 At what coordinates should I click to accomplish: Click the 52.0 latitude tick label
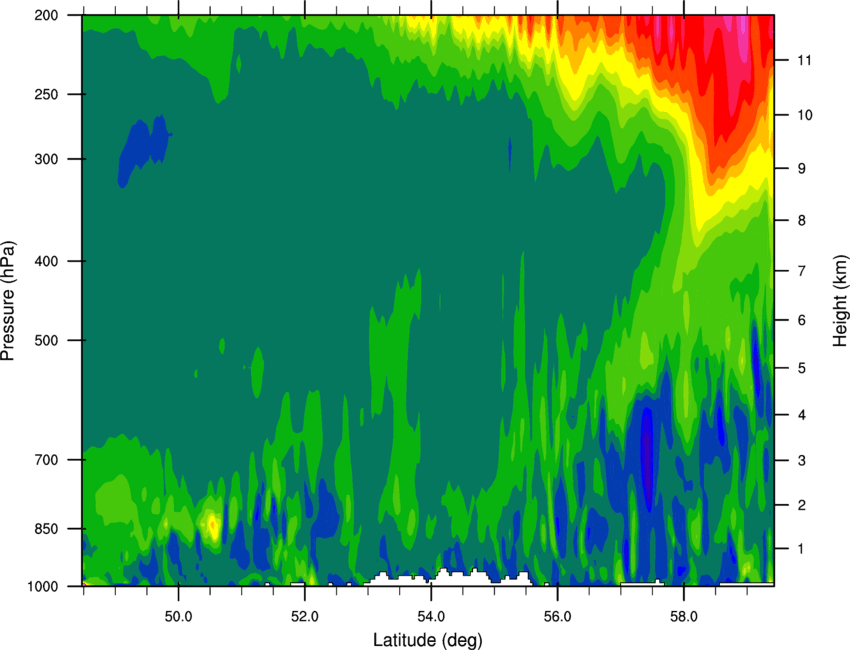[305, 617]
